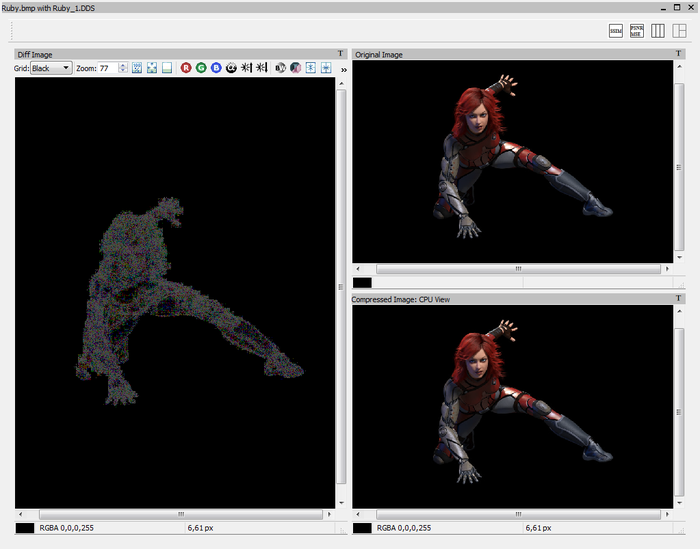This screenshot has width=700, height=549.
Task: Expand the Diff Image toolbar overflow chevron
Action: [x=343, y=69]
